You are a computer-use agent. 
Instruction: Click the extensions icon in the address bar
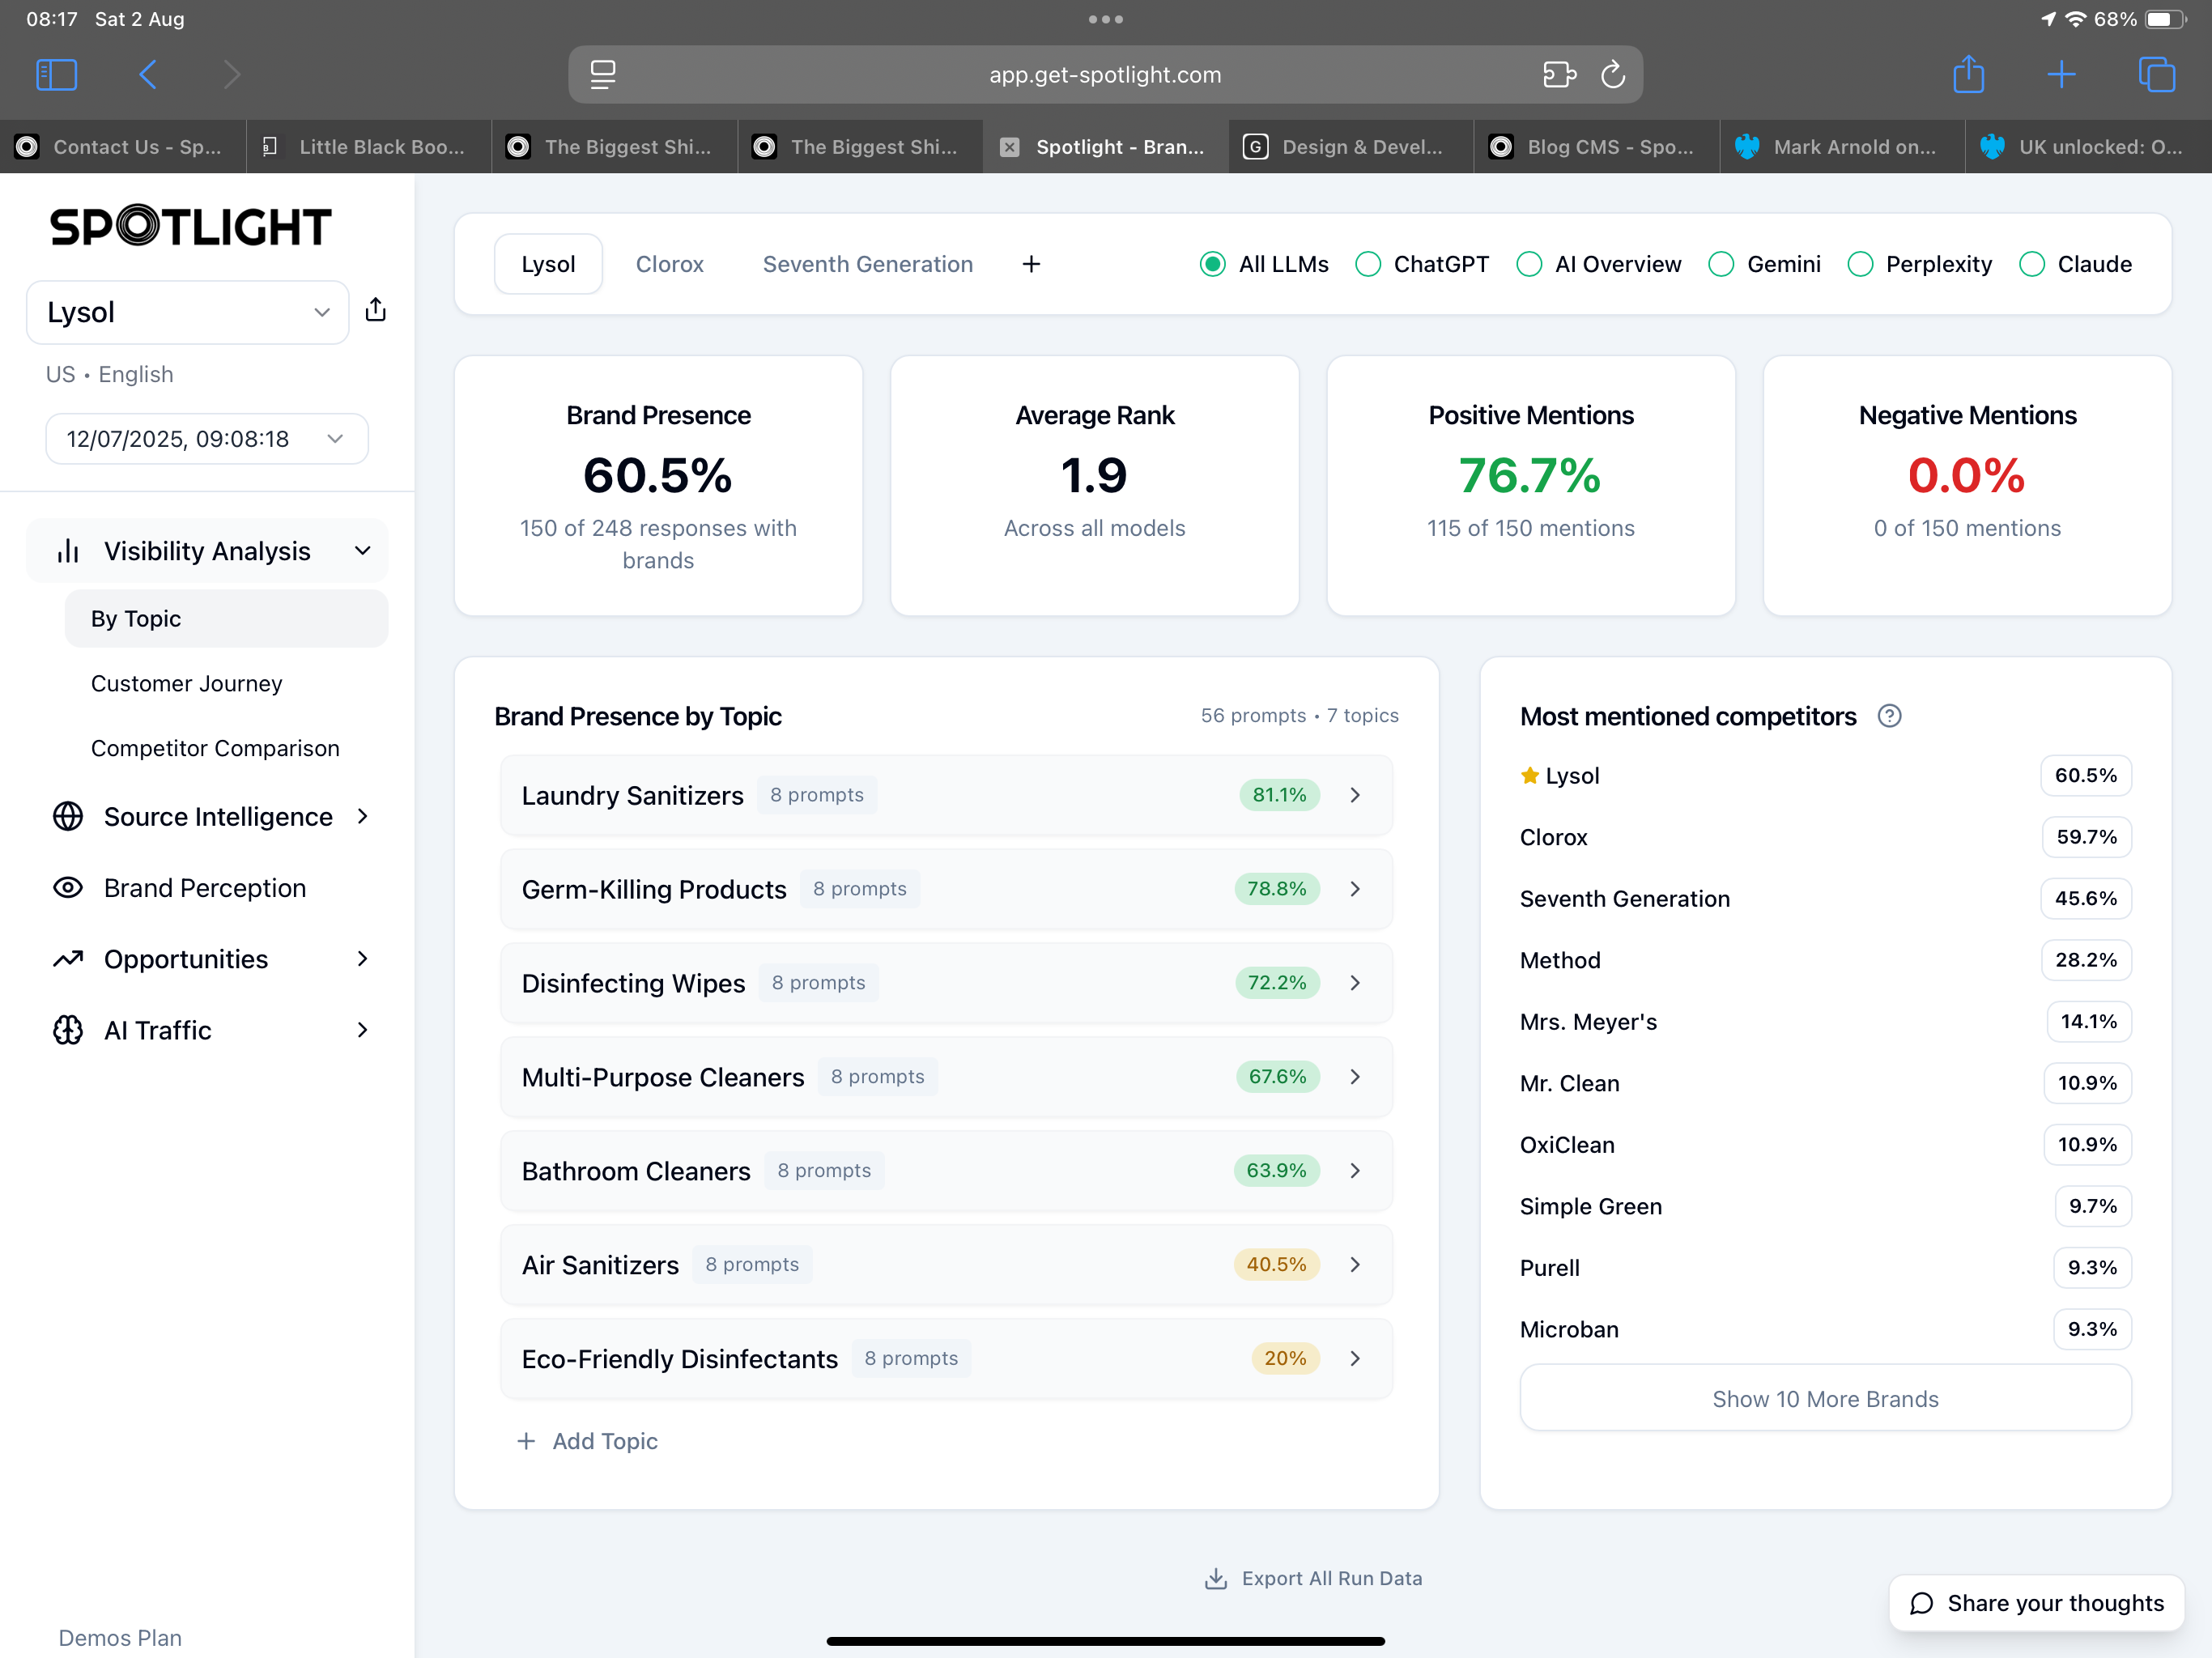pos(1559,74)
